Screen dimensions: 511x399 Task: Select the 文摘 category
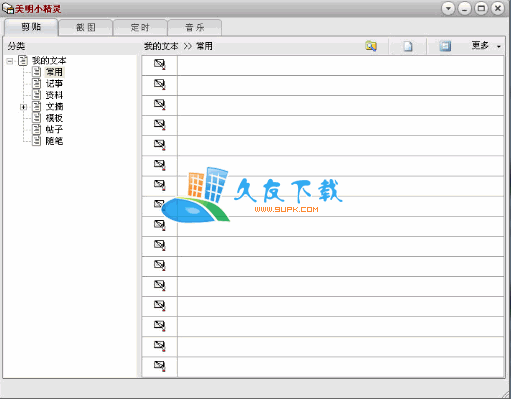tap(54, 107)
